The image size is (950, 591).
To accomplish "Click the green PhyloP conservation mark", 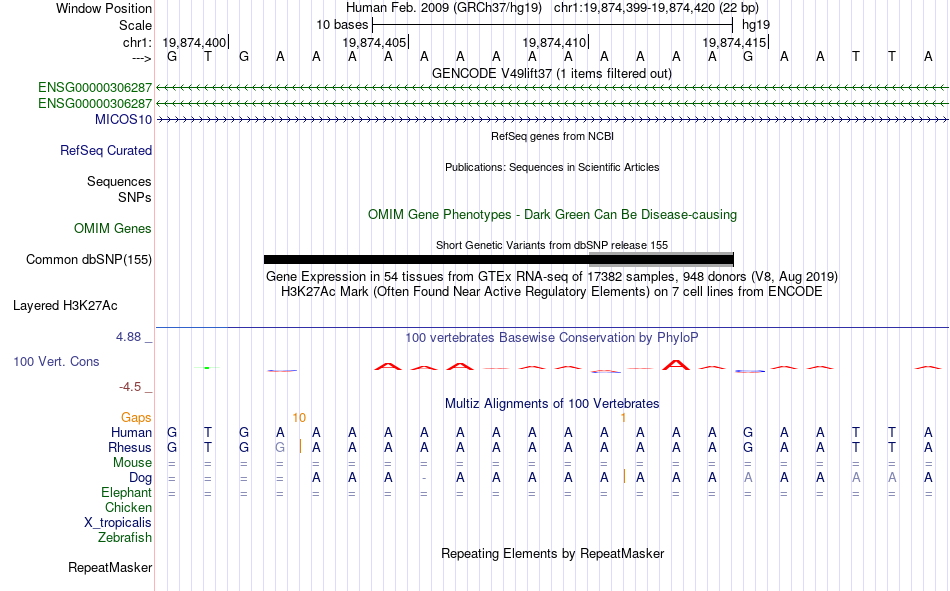I will click(x=207, y=368).
